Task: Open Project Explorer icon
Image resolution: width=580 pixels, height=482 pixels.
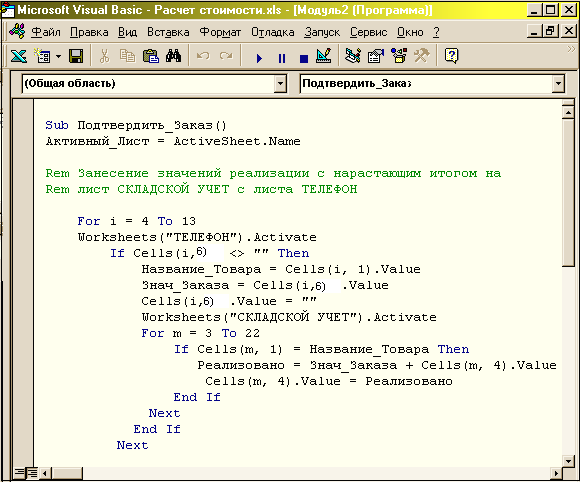Action: 353,56
